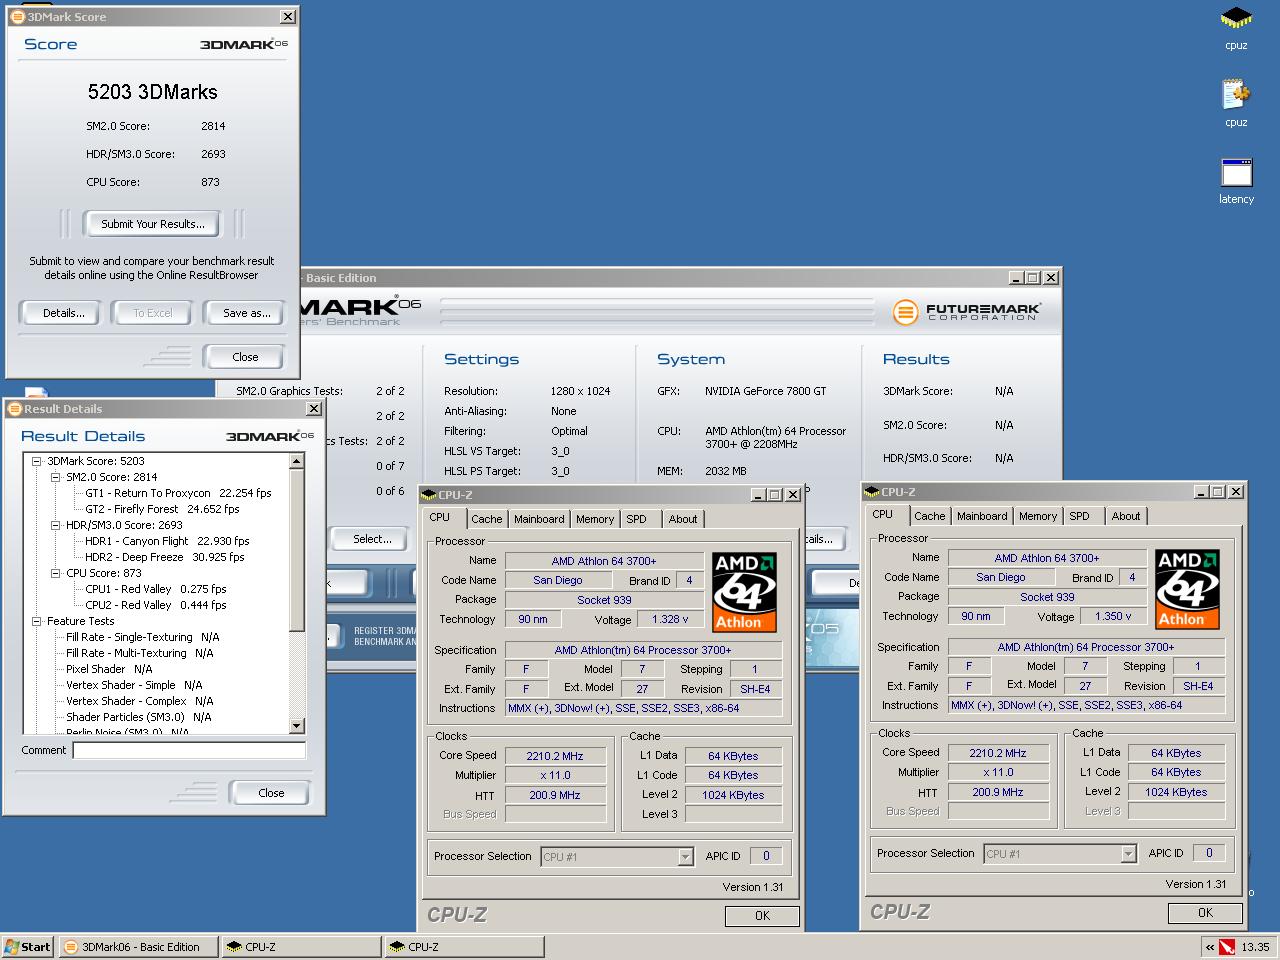Click Close button in Result Details window
The image size is (1280, 960).
pos(271,793)
